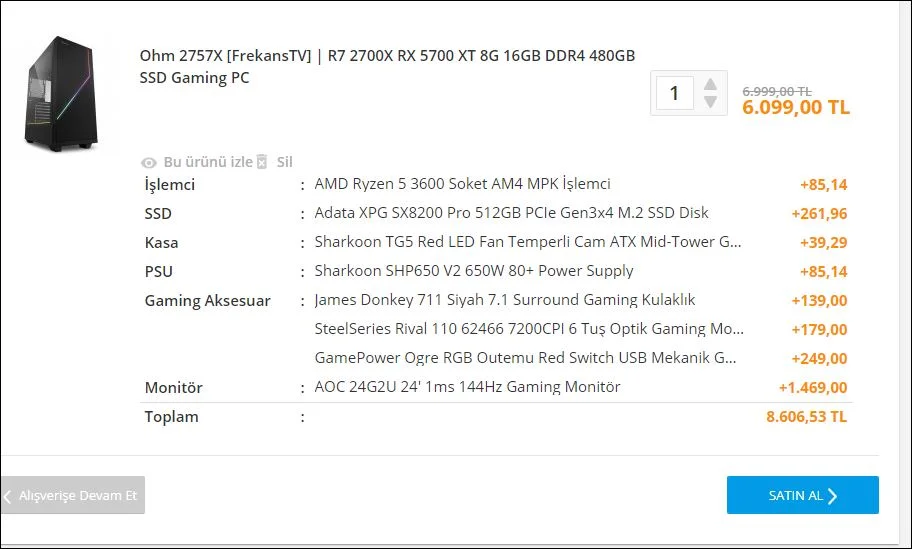Screen dimensions: 912x549
Task: Decrease quantity with the down arrow
Action: coord(710,102)
